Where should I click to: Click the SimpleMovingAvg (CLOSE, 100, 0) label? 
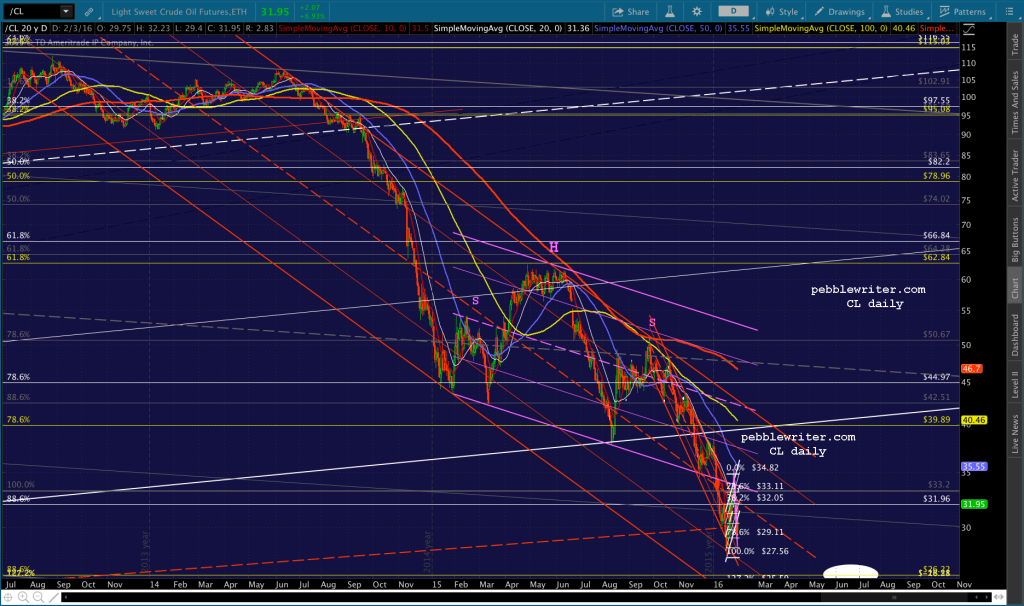[x=820, y=29]
